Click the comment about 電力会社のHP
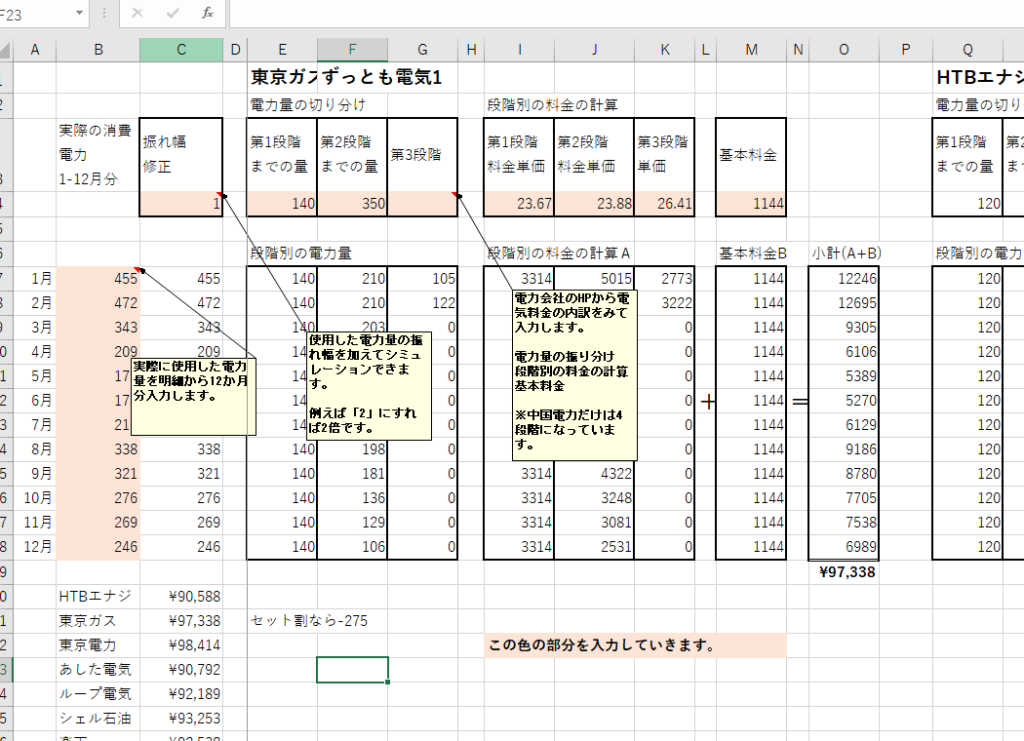This screenshot has width=1024, height=741. pyautogui.click(x=575, y=375)
